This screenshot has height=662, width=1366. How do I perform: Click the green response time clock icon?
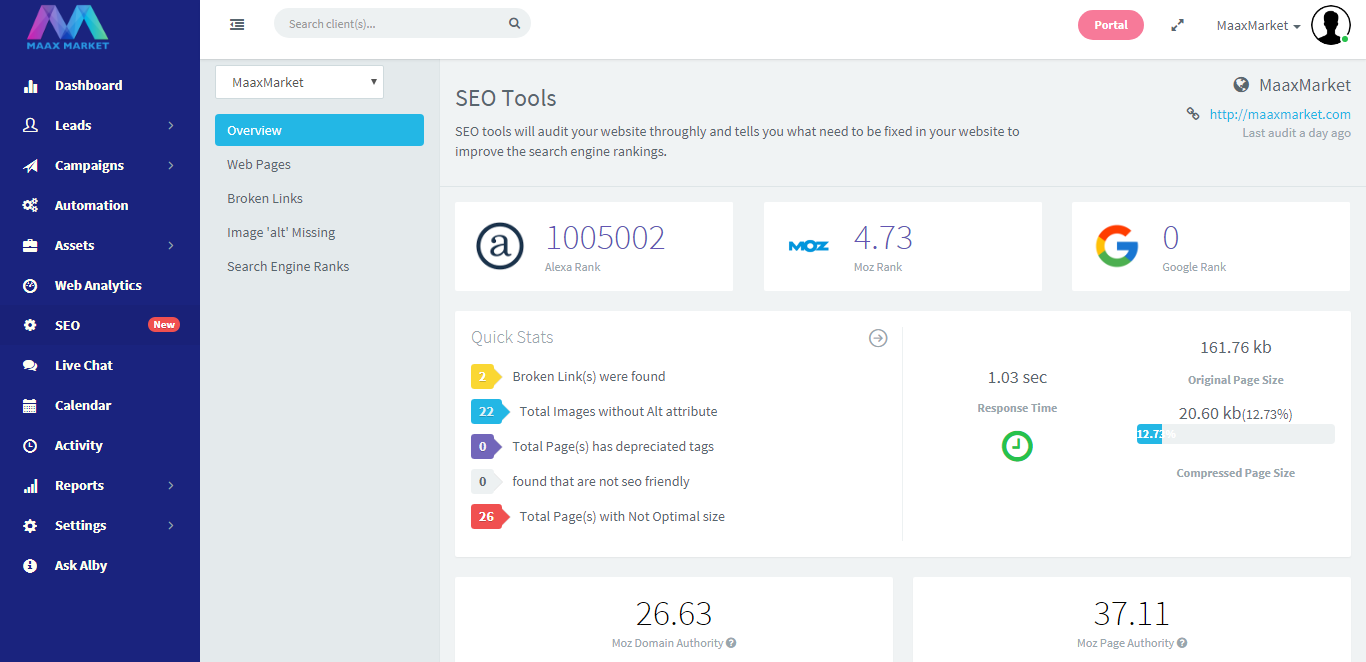(x=1017, y=446)
